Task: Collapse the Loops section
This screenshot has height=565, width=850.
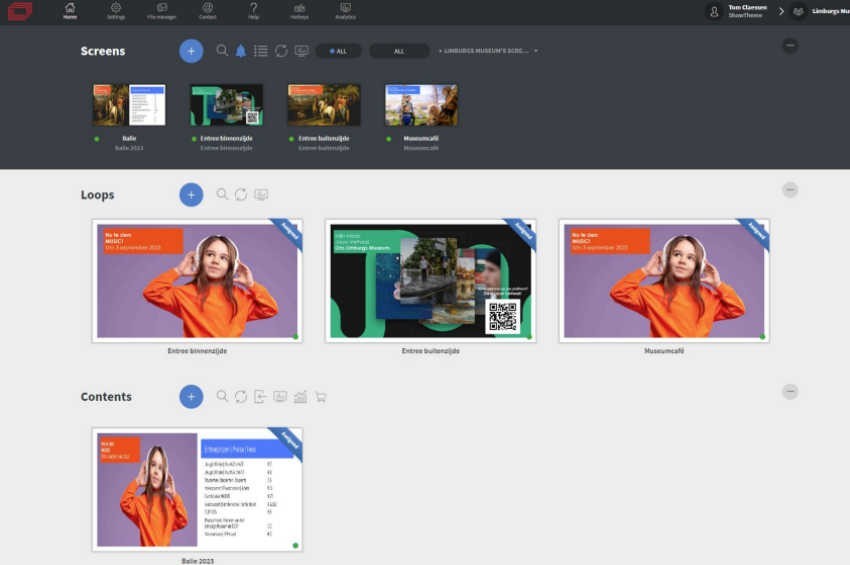Action: pyautogui.click(x=790, y=190)
